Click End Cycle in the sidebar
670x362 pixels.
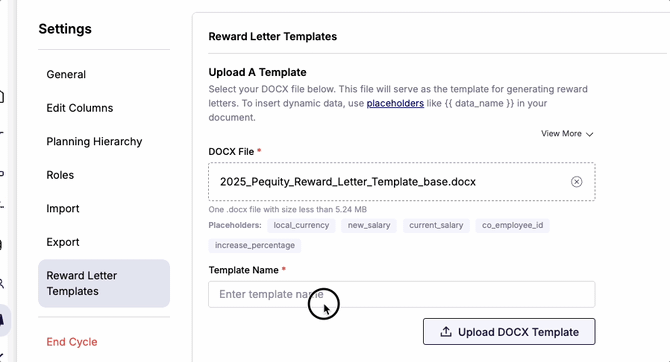click(72, 342)
